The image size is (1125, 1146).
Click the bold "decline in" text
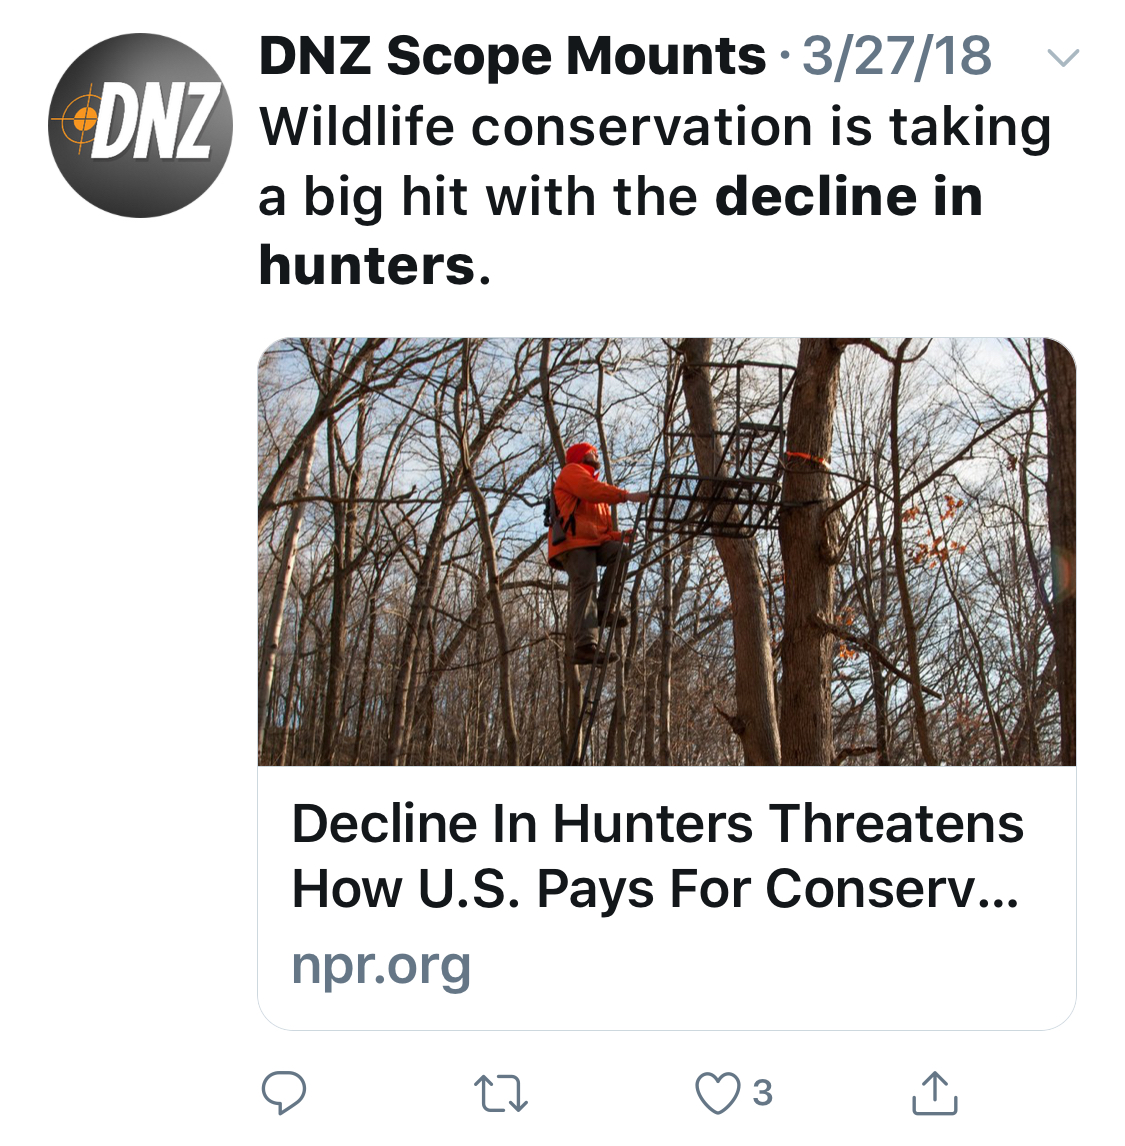(849, 196)
